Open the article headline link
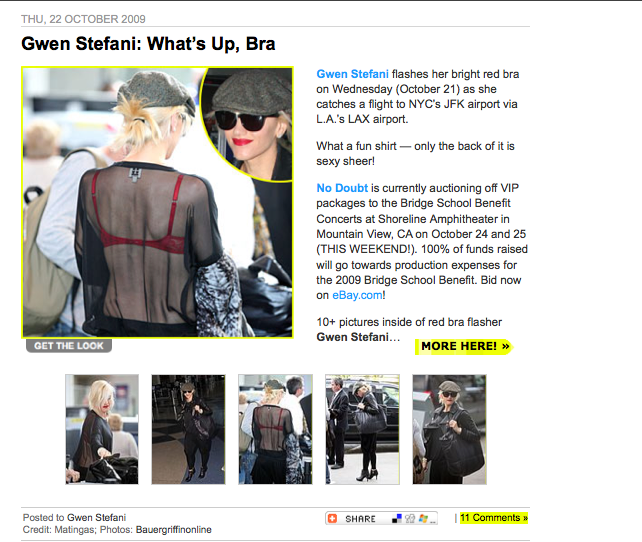This screenshot has width=642, height=542. tap(148, 44)
